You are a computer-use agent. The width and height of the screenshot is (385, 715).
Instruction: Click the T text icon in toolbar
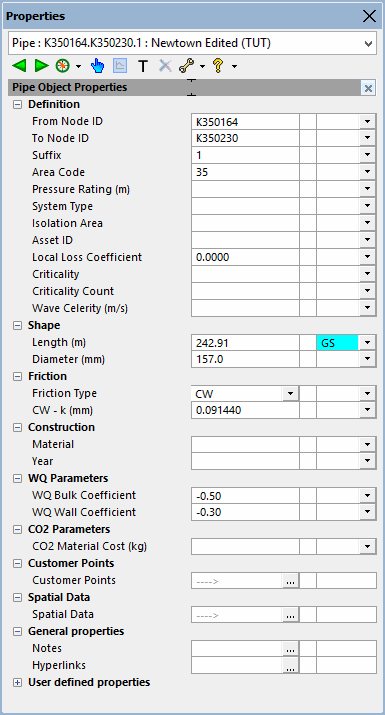click(x=143, y=66)
